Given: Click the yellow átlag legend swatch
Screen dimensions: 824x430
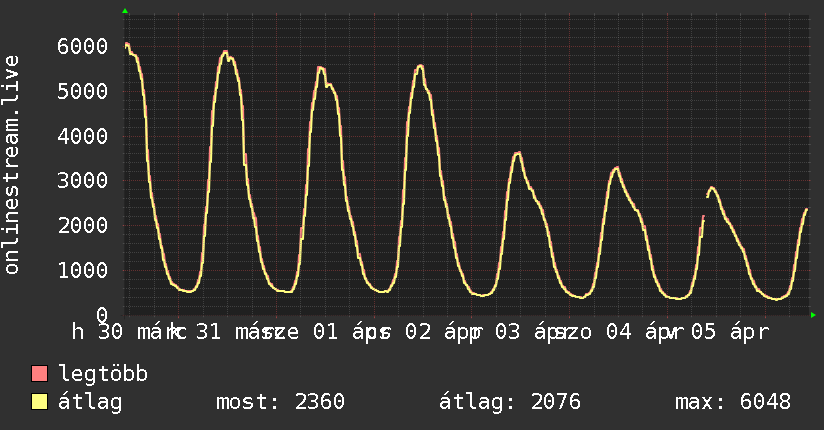Looking at the screenshot, I should coord(39,402).
